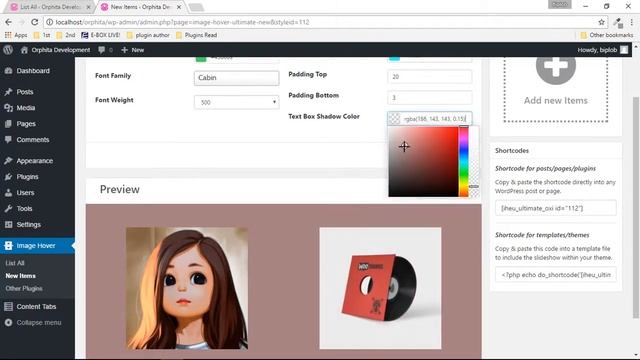The height and width of the screenshot is (360, 640).
Task: Open the Chrome three-dot menu
Action: tap(632, 22)
